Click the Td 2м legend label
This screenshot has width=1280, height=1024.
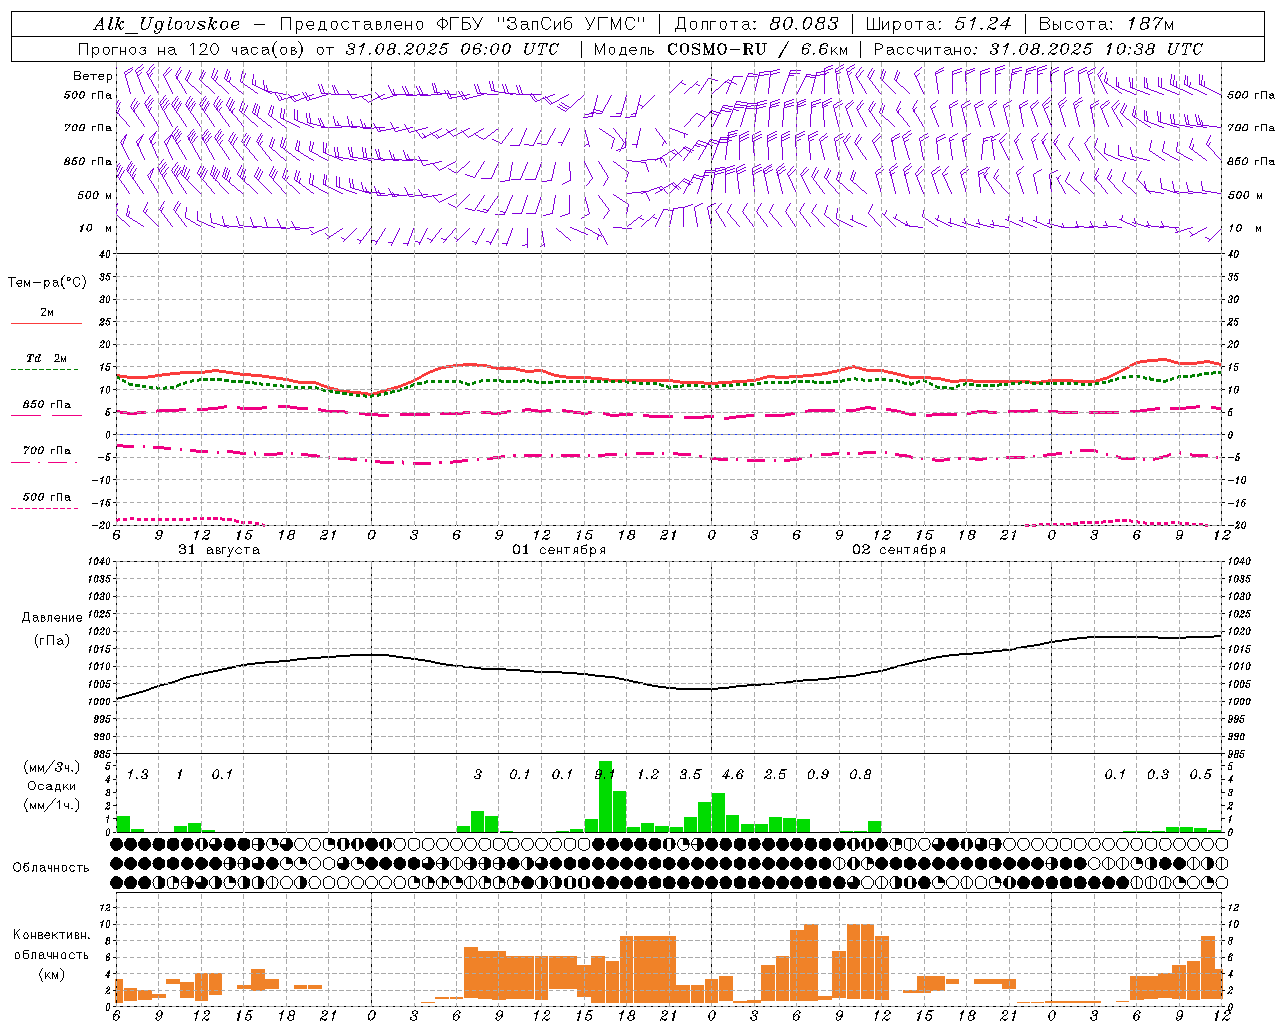tap(46, 358)
